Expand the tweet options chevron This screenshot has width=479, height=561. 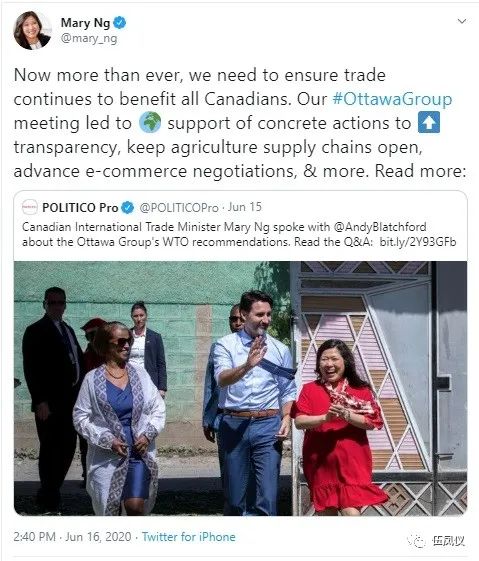462,21
